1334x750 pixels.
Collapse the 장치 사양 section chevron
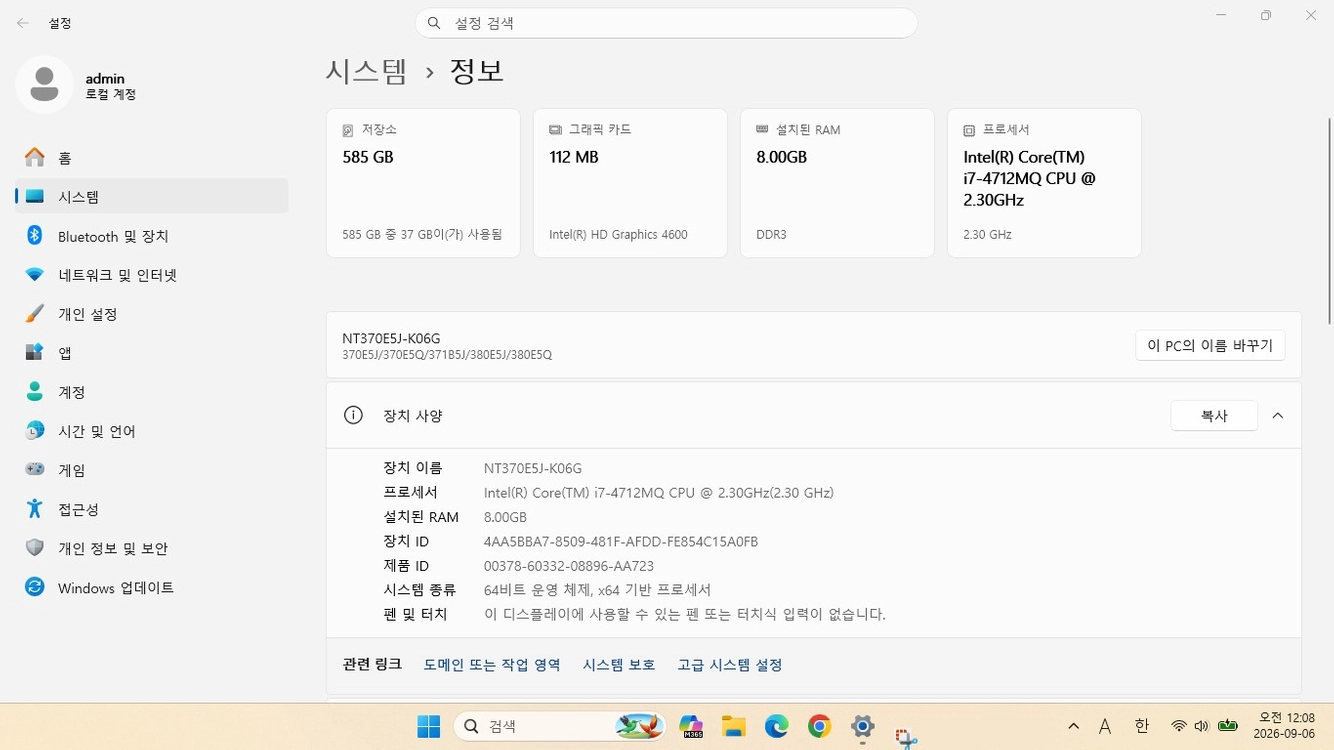click(x=1278, y=416)
